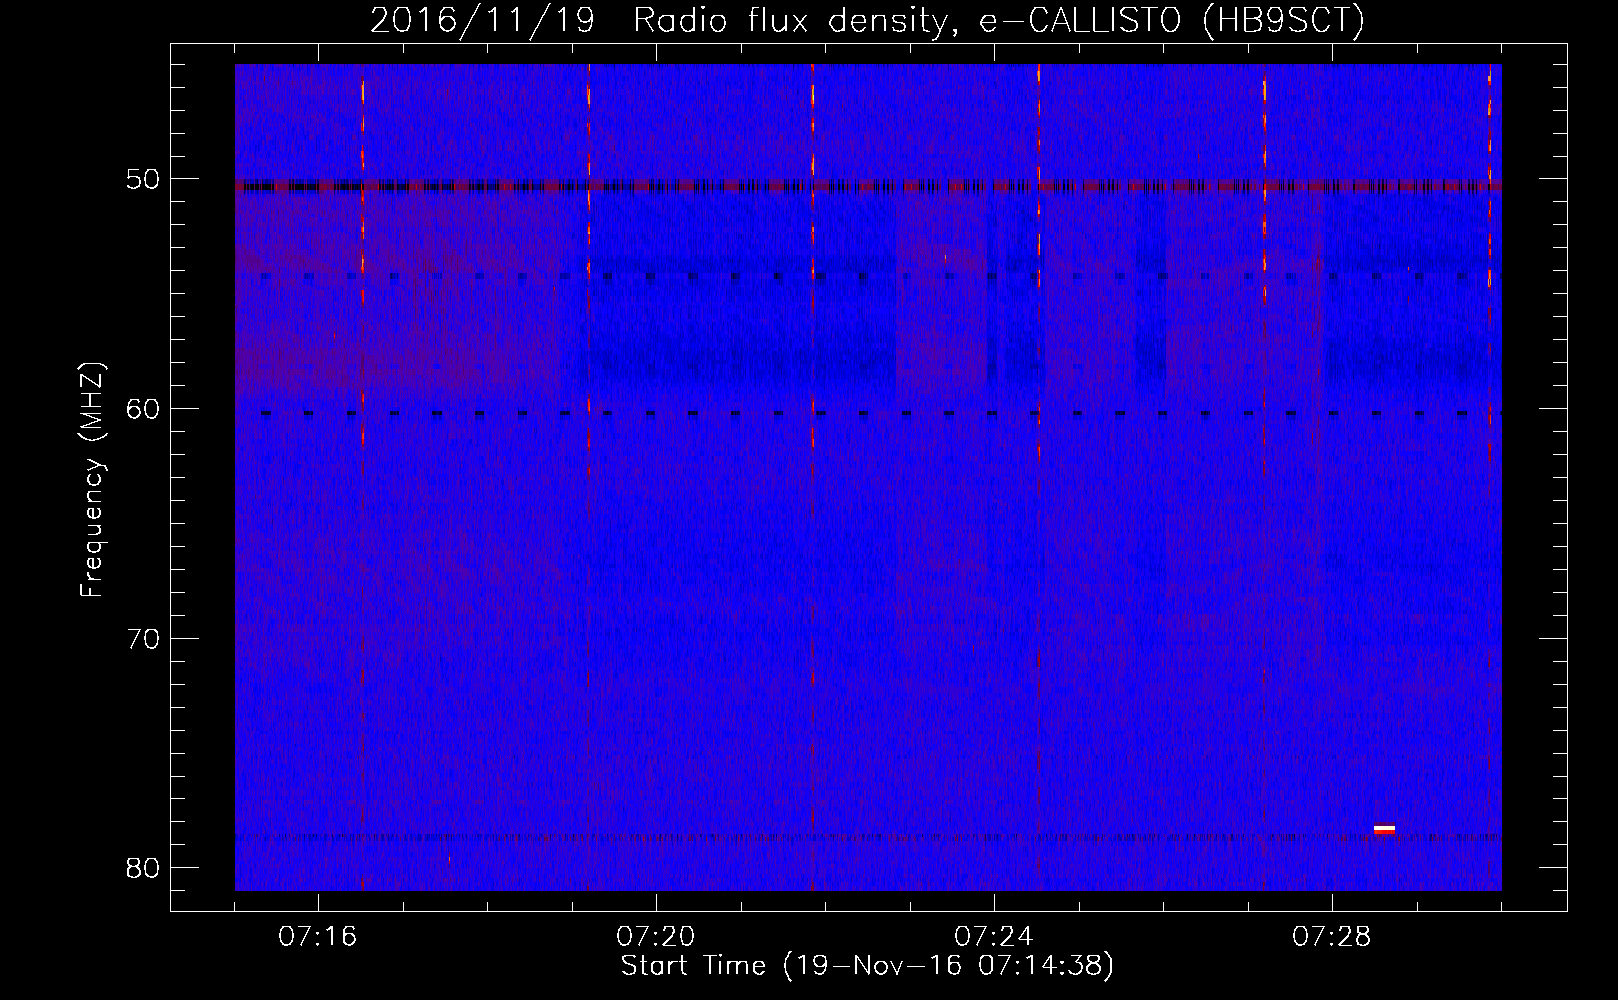1618x1000 pixels.
Task: Click the red-white marker near 78 MHz
Action: point(1384,829)
